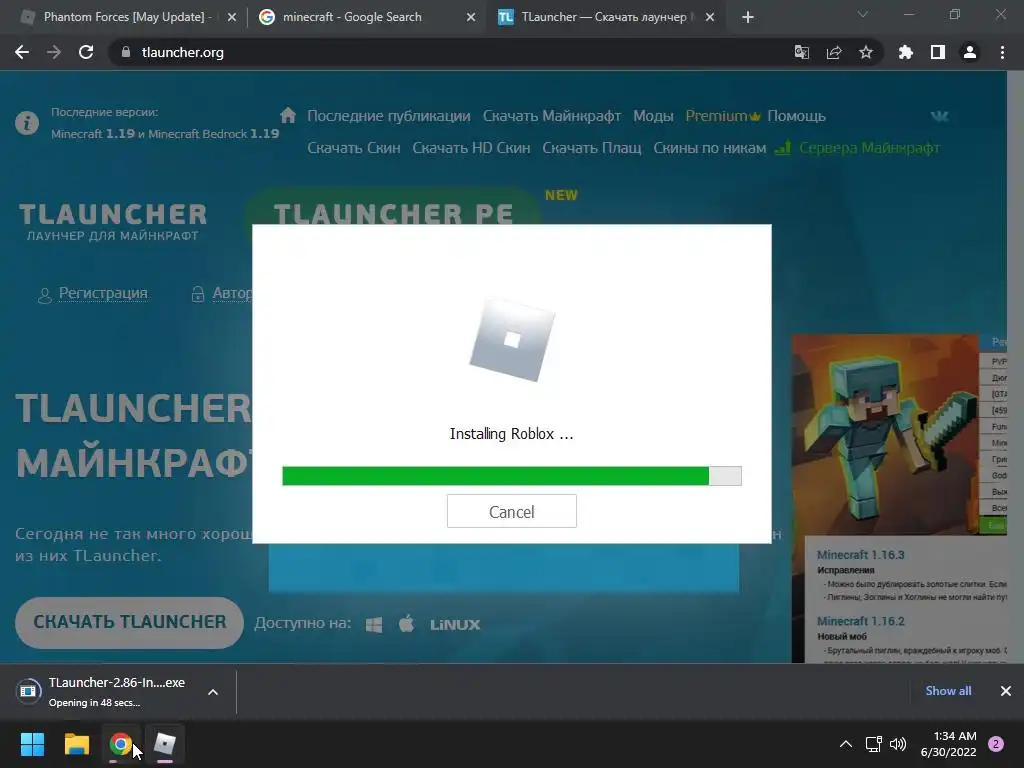Click the Minecraft Steve character image
1024x768 pixels.
(885, 434)
